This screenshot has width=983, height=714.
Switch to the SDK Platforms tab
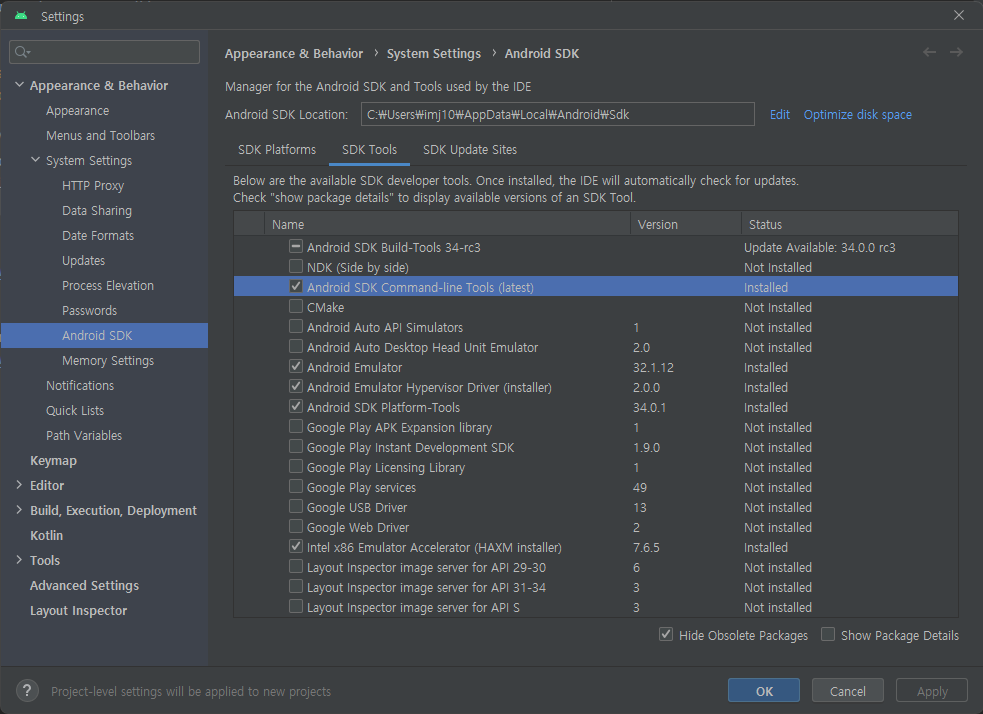277,150
